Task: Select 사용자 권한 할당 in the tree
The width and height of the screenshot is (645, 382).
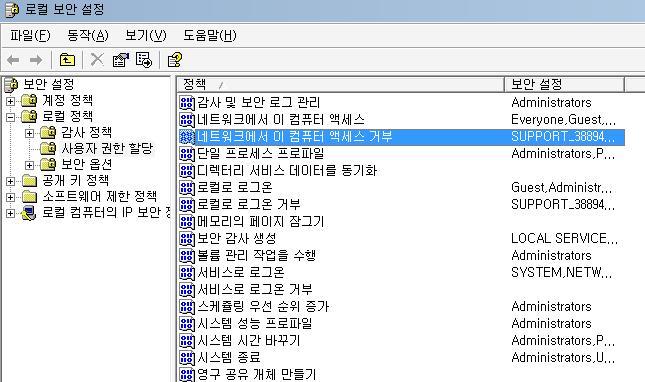Action: 107,148
